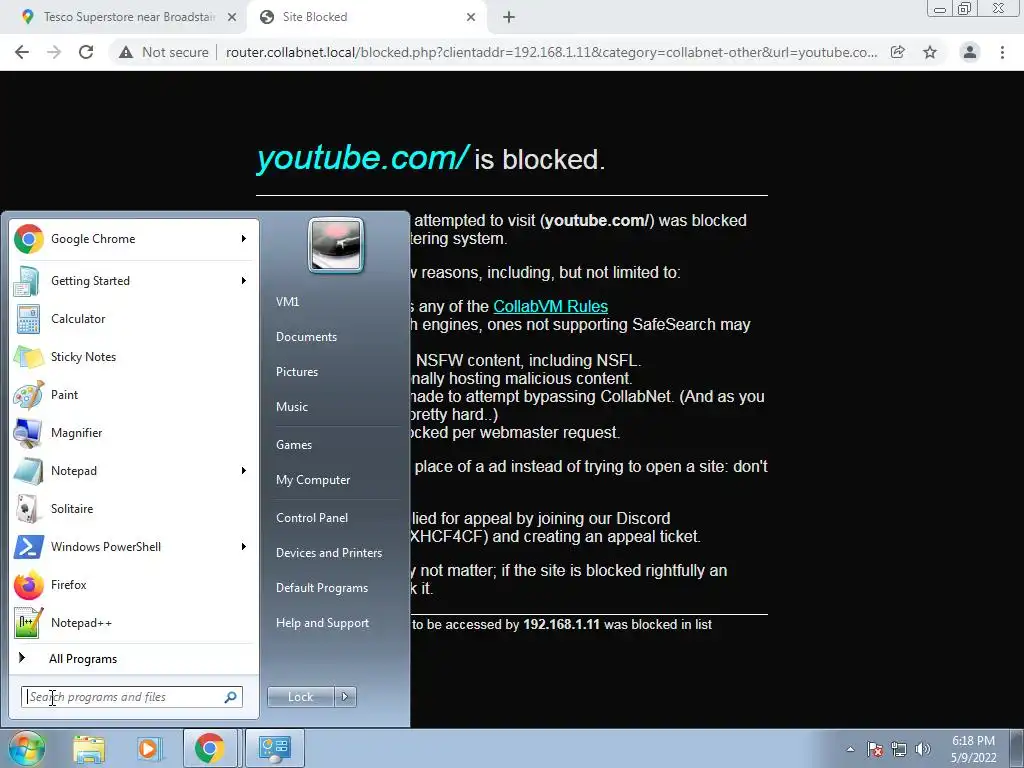This screenshot has width=1024, height=768.
Task: Bookmark this page with the star icon
Action: (x=930, y=52)
